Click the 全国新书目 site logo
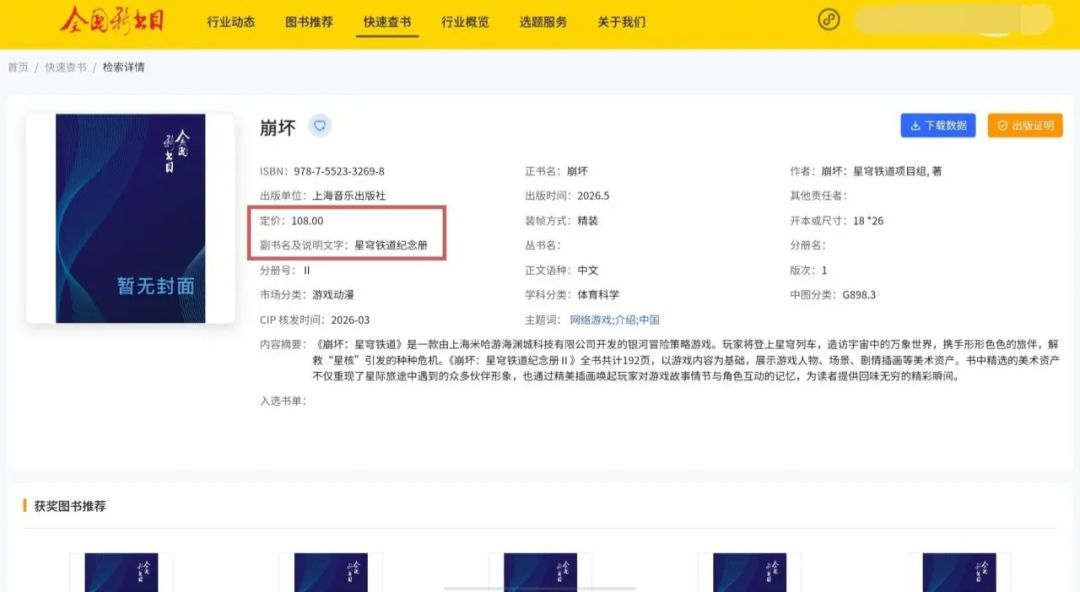This screenshot has width=1080, height=592. pyautogui.click(x=112, y=21)
